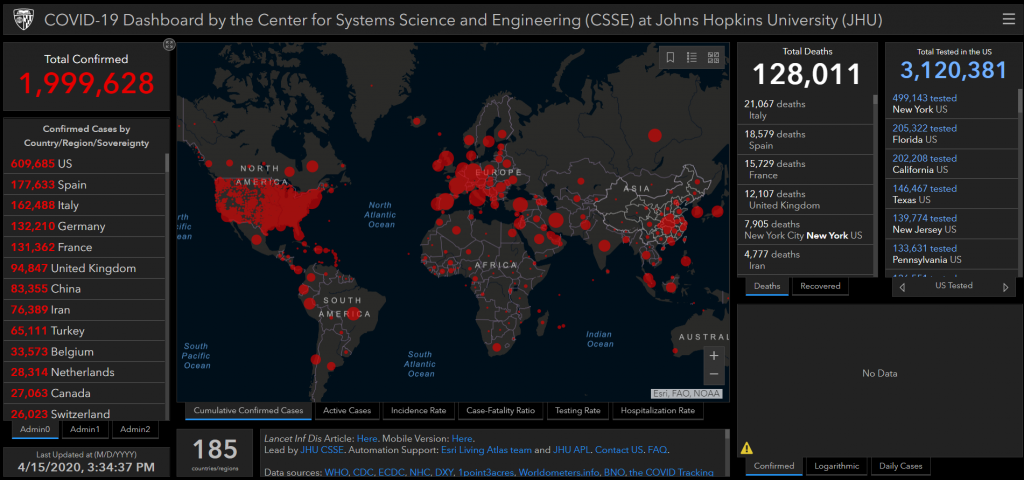Zoom out on the map with minus button

click(x=714, y=375)
